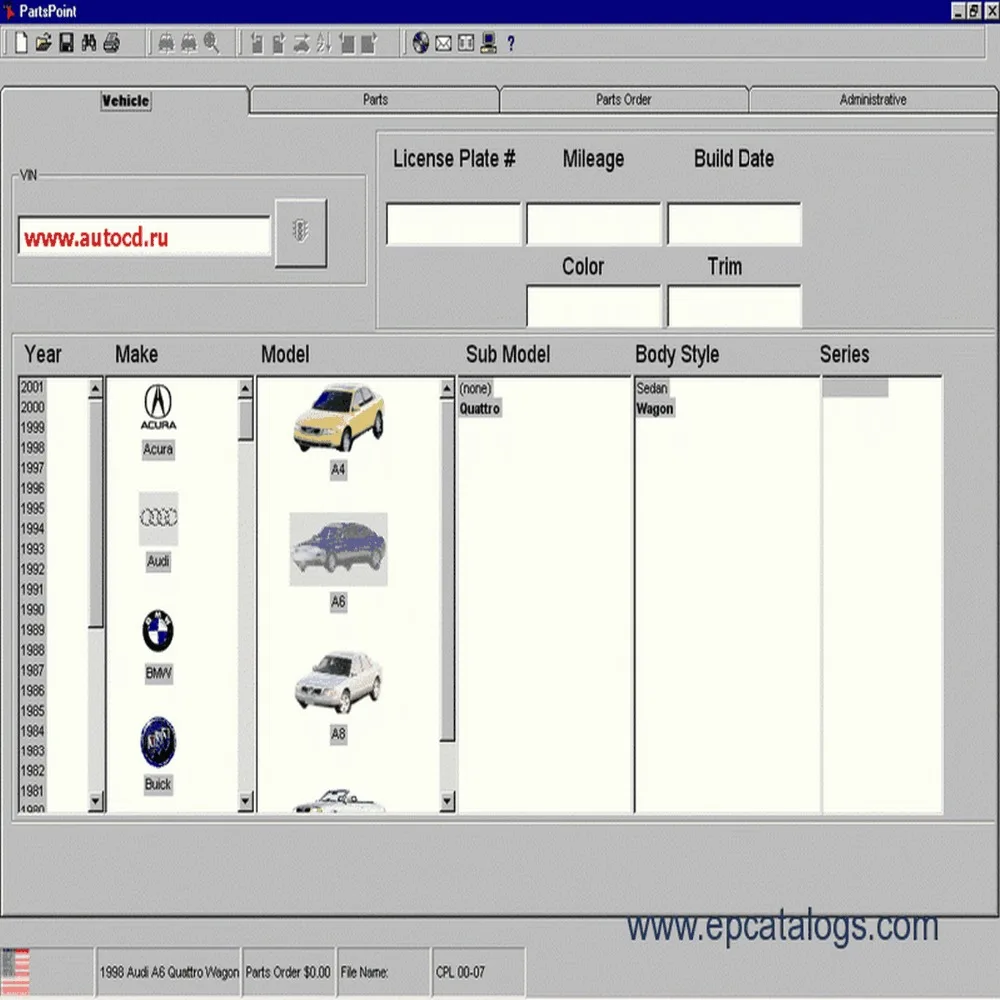Select the A8 model thumbnail
Viewport: 1000px width, 1000px height.
(x=339, y=682)
